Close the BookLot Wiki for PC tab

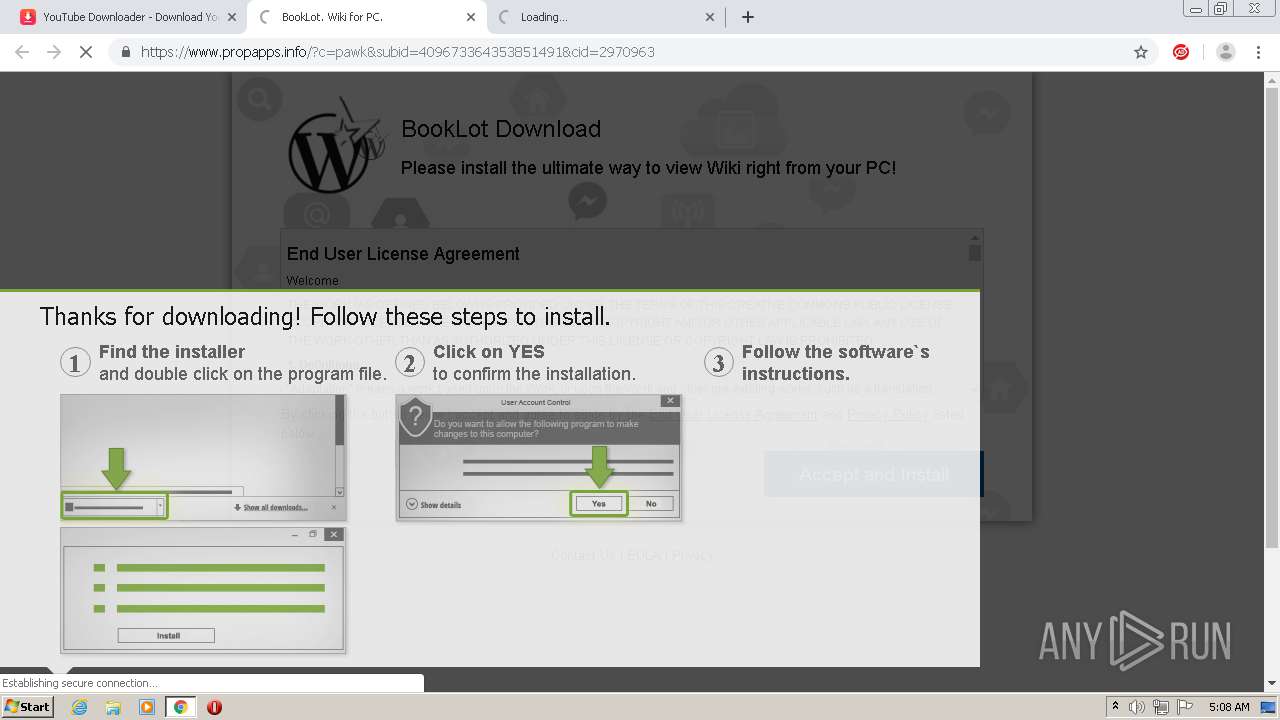click(471, 17)
